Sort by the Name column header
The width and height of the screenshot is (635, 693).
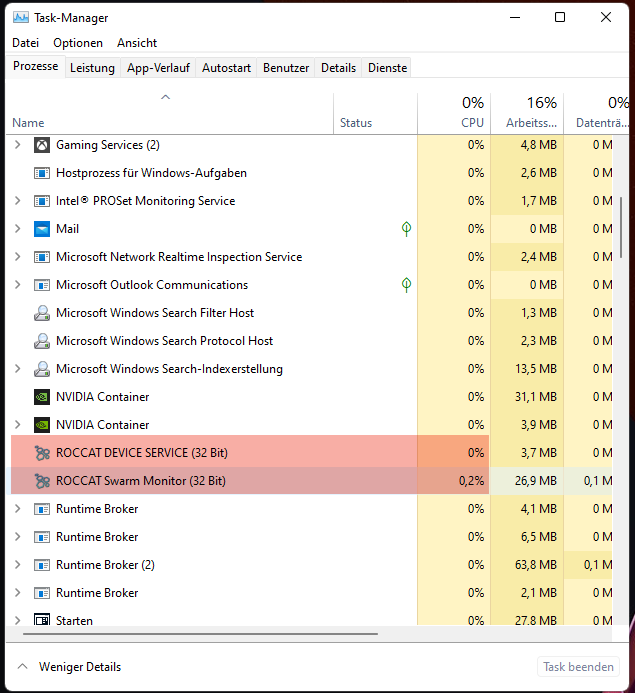tap(170, 114)
